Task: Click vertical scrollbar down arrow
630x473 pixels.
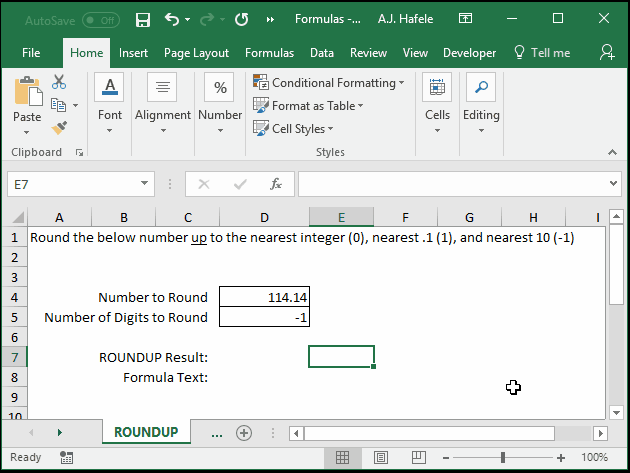Action: pyautogui.click(x=616, y=412)
